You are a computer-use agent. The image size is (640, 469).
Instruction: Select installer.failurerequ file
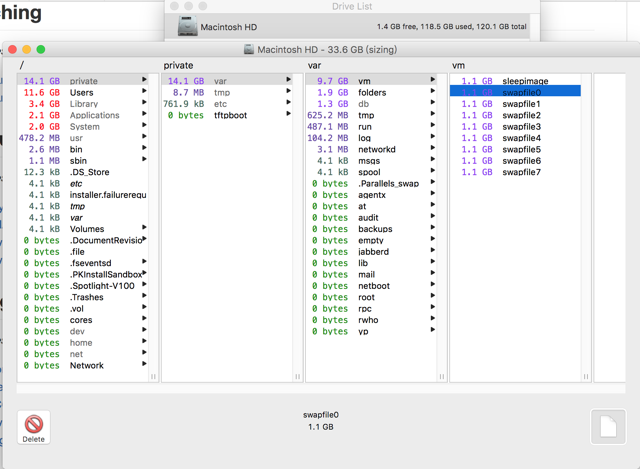[x=82, y=195]
